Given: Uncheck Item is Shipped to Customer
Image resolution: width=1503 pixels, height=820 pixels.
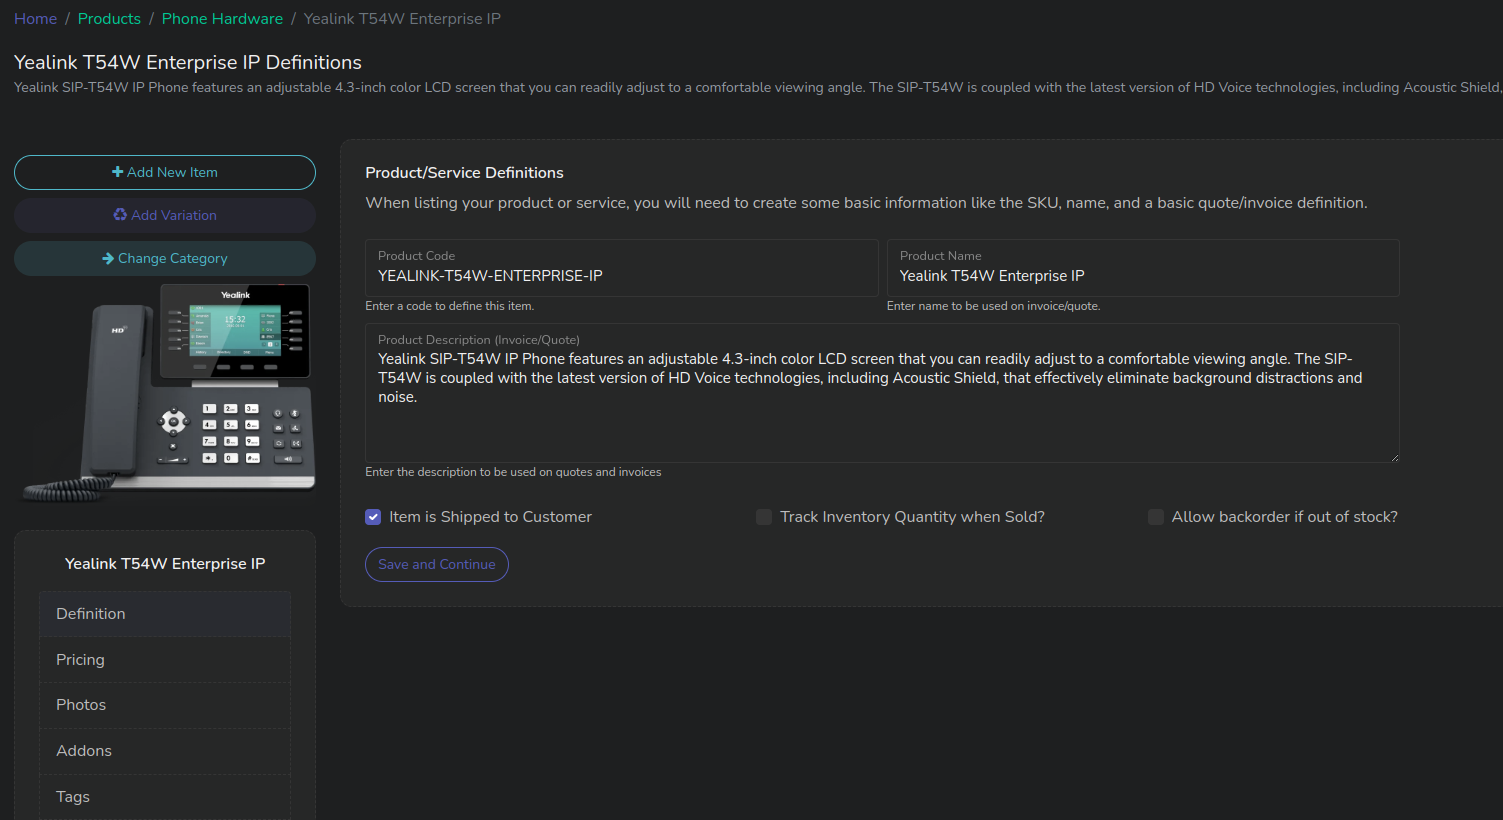Looking at the screenshot, I should [373, 517].
